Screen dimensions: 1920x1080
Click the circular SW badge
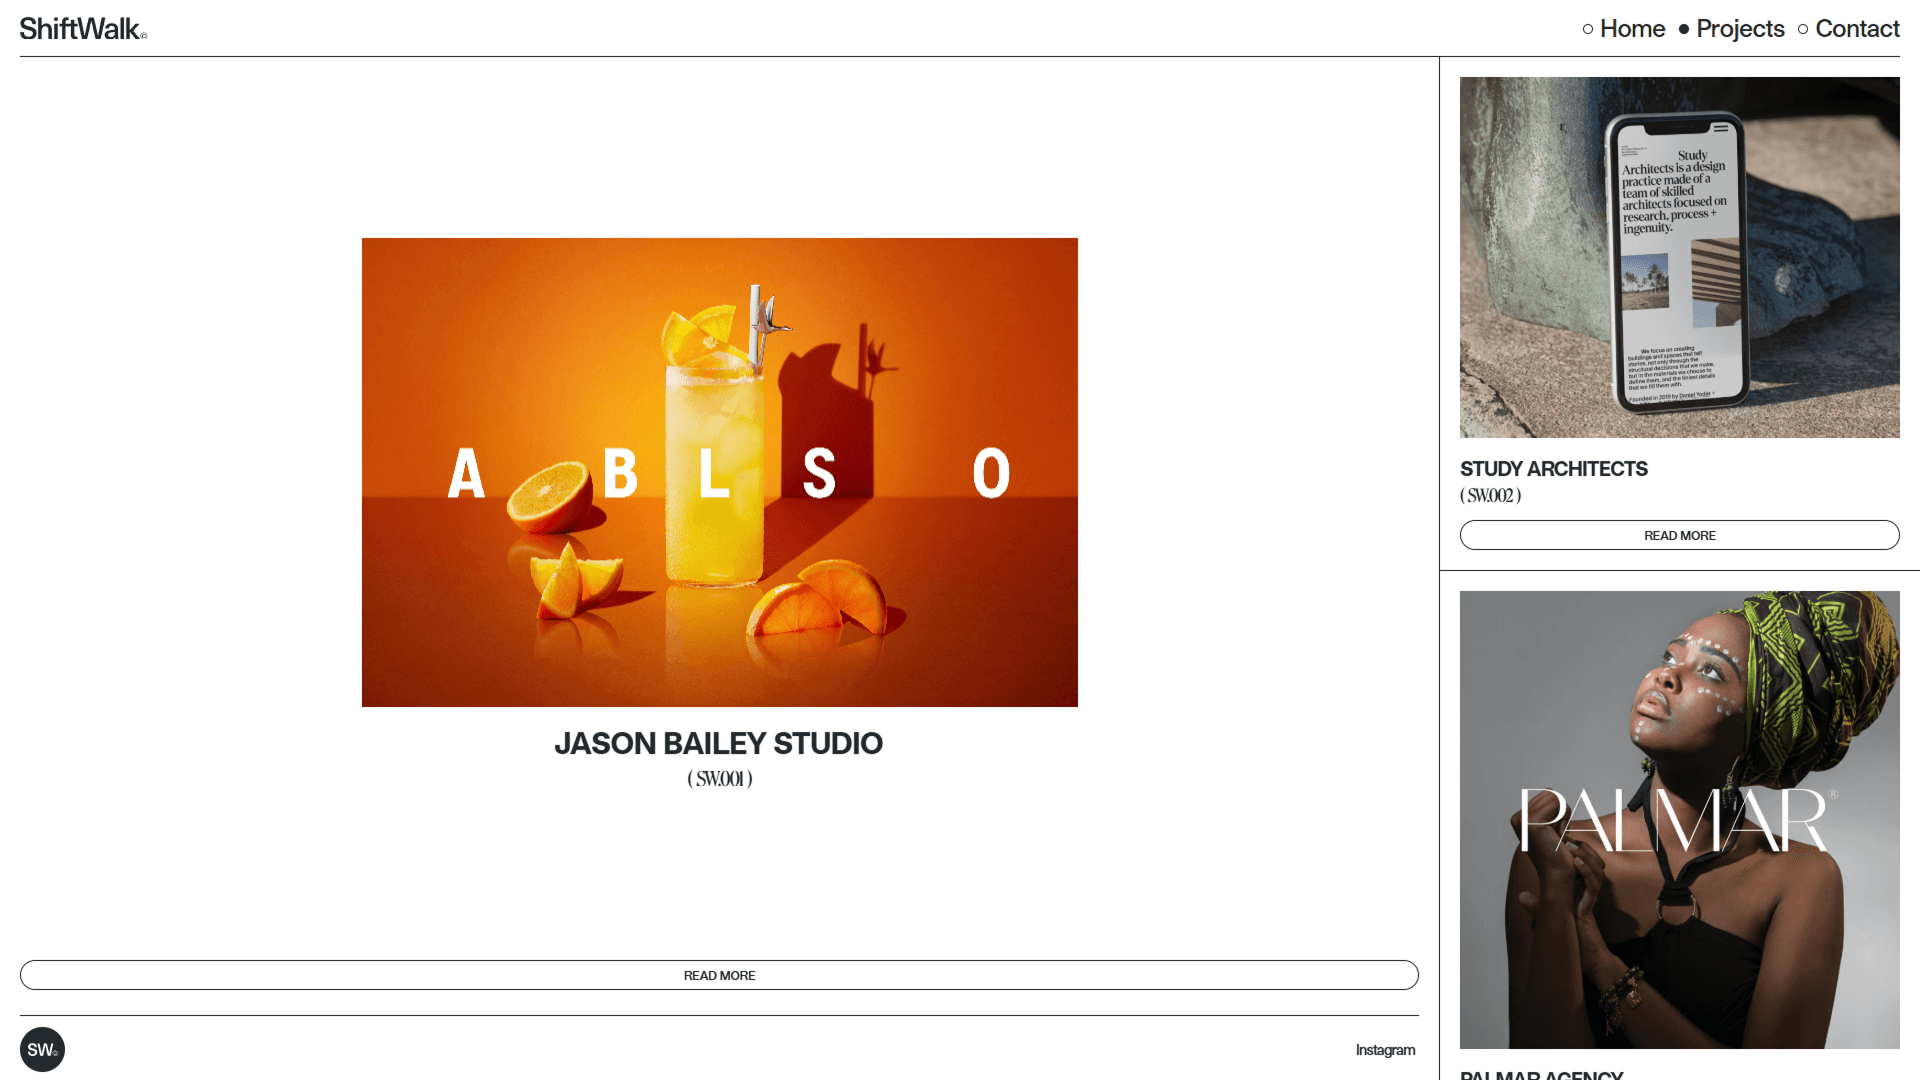pos(42,1049)
